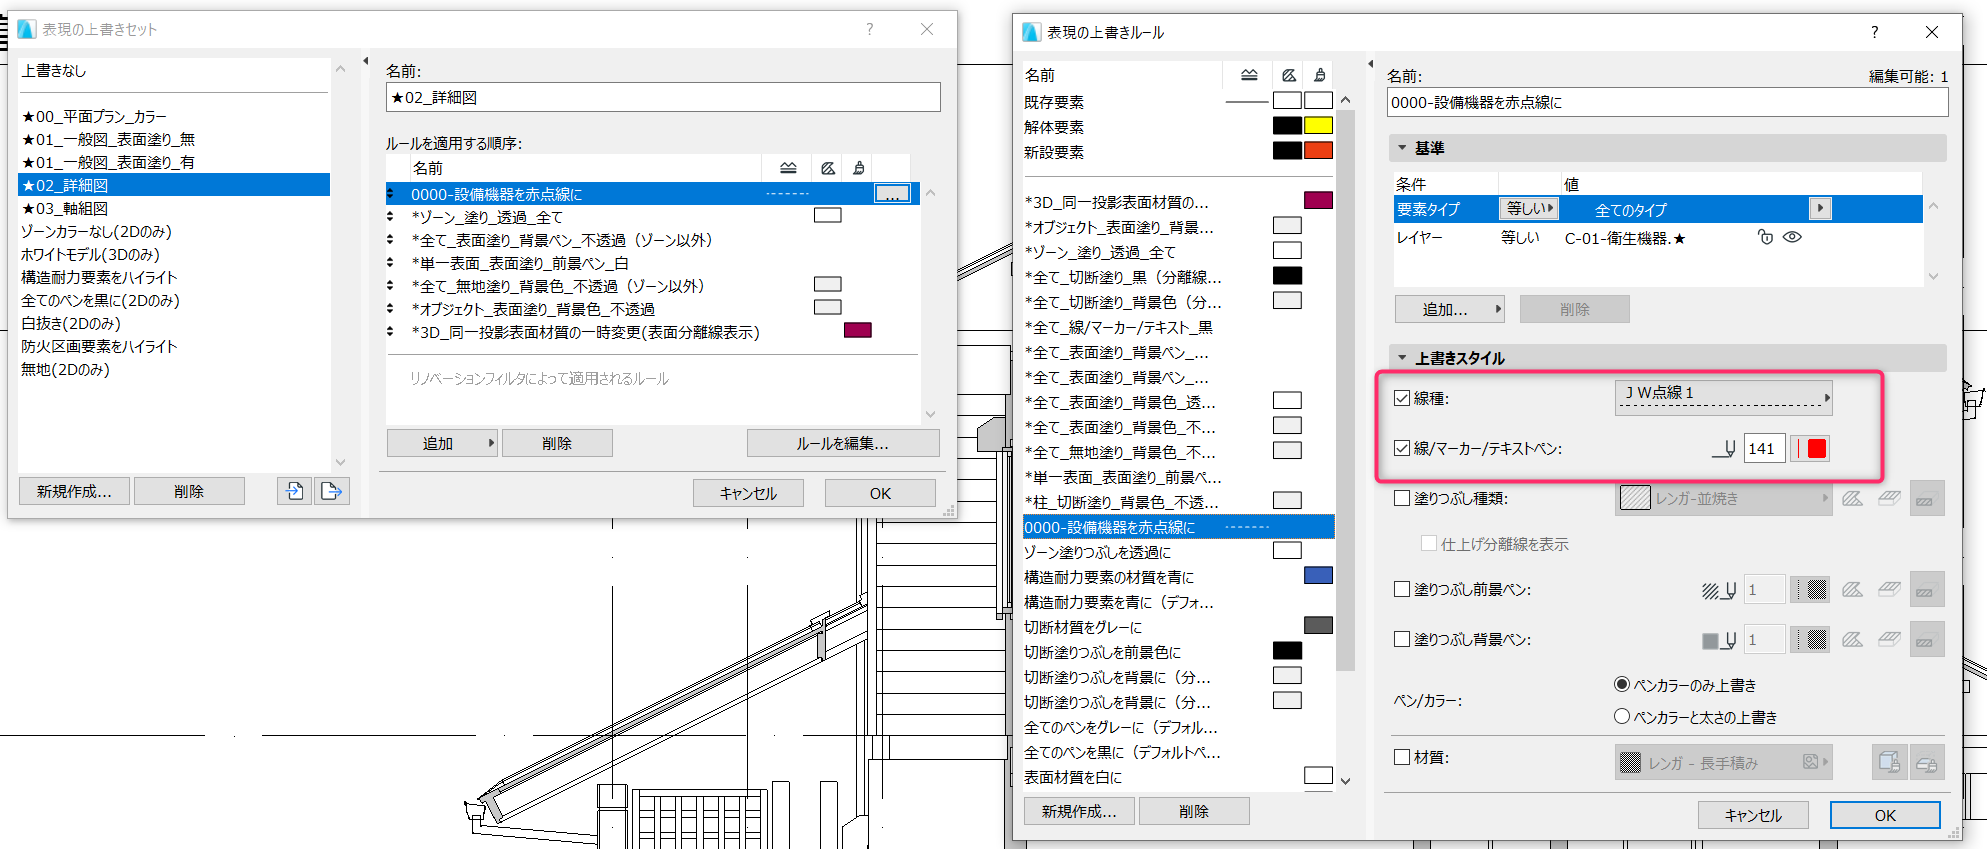Select the ペンカラーと太さの上書き radio button
Image resolution: width=1987 pixels, height=849 pixels.
[1622, 716]
